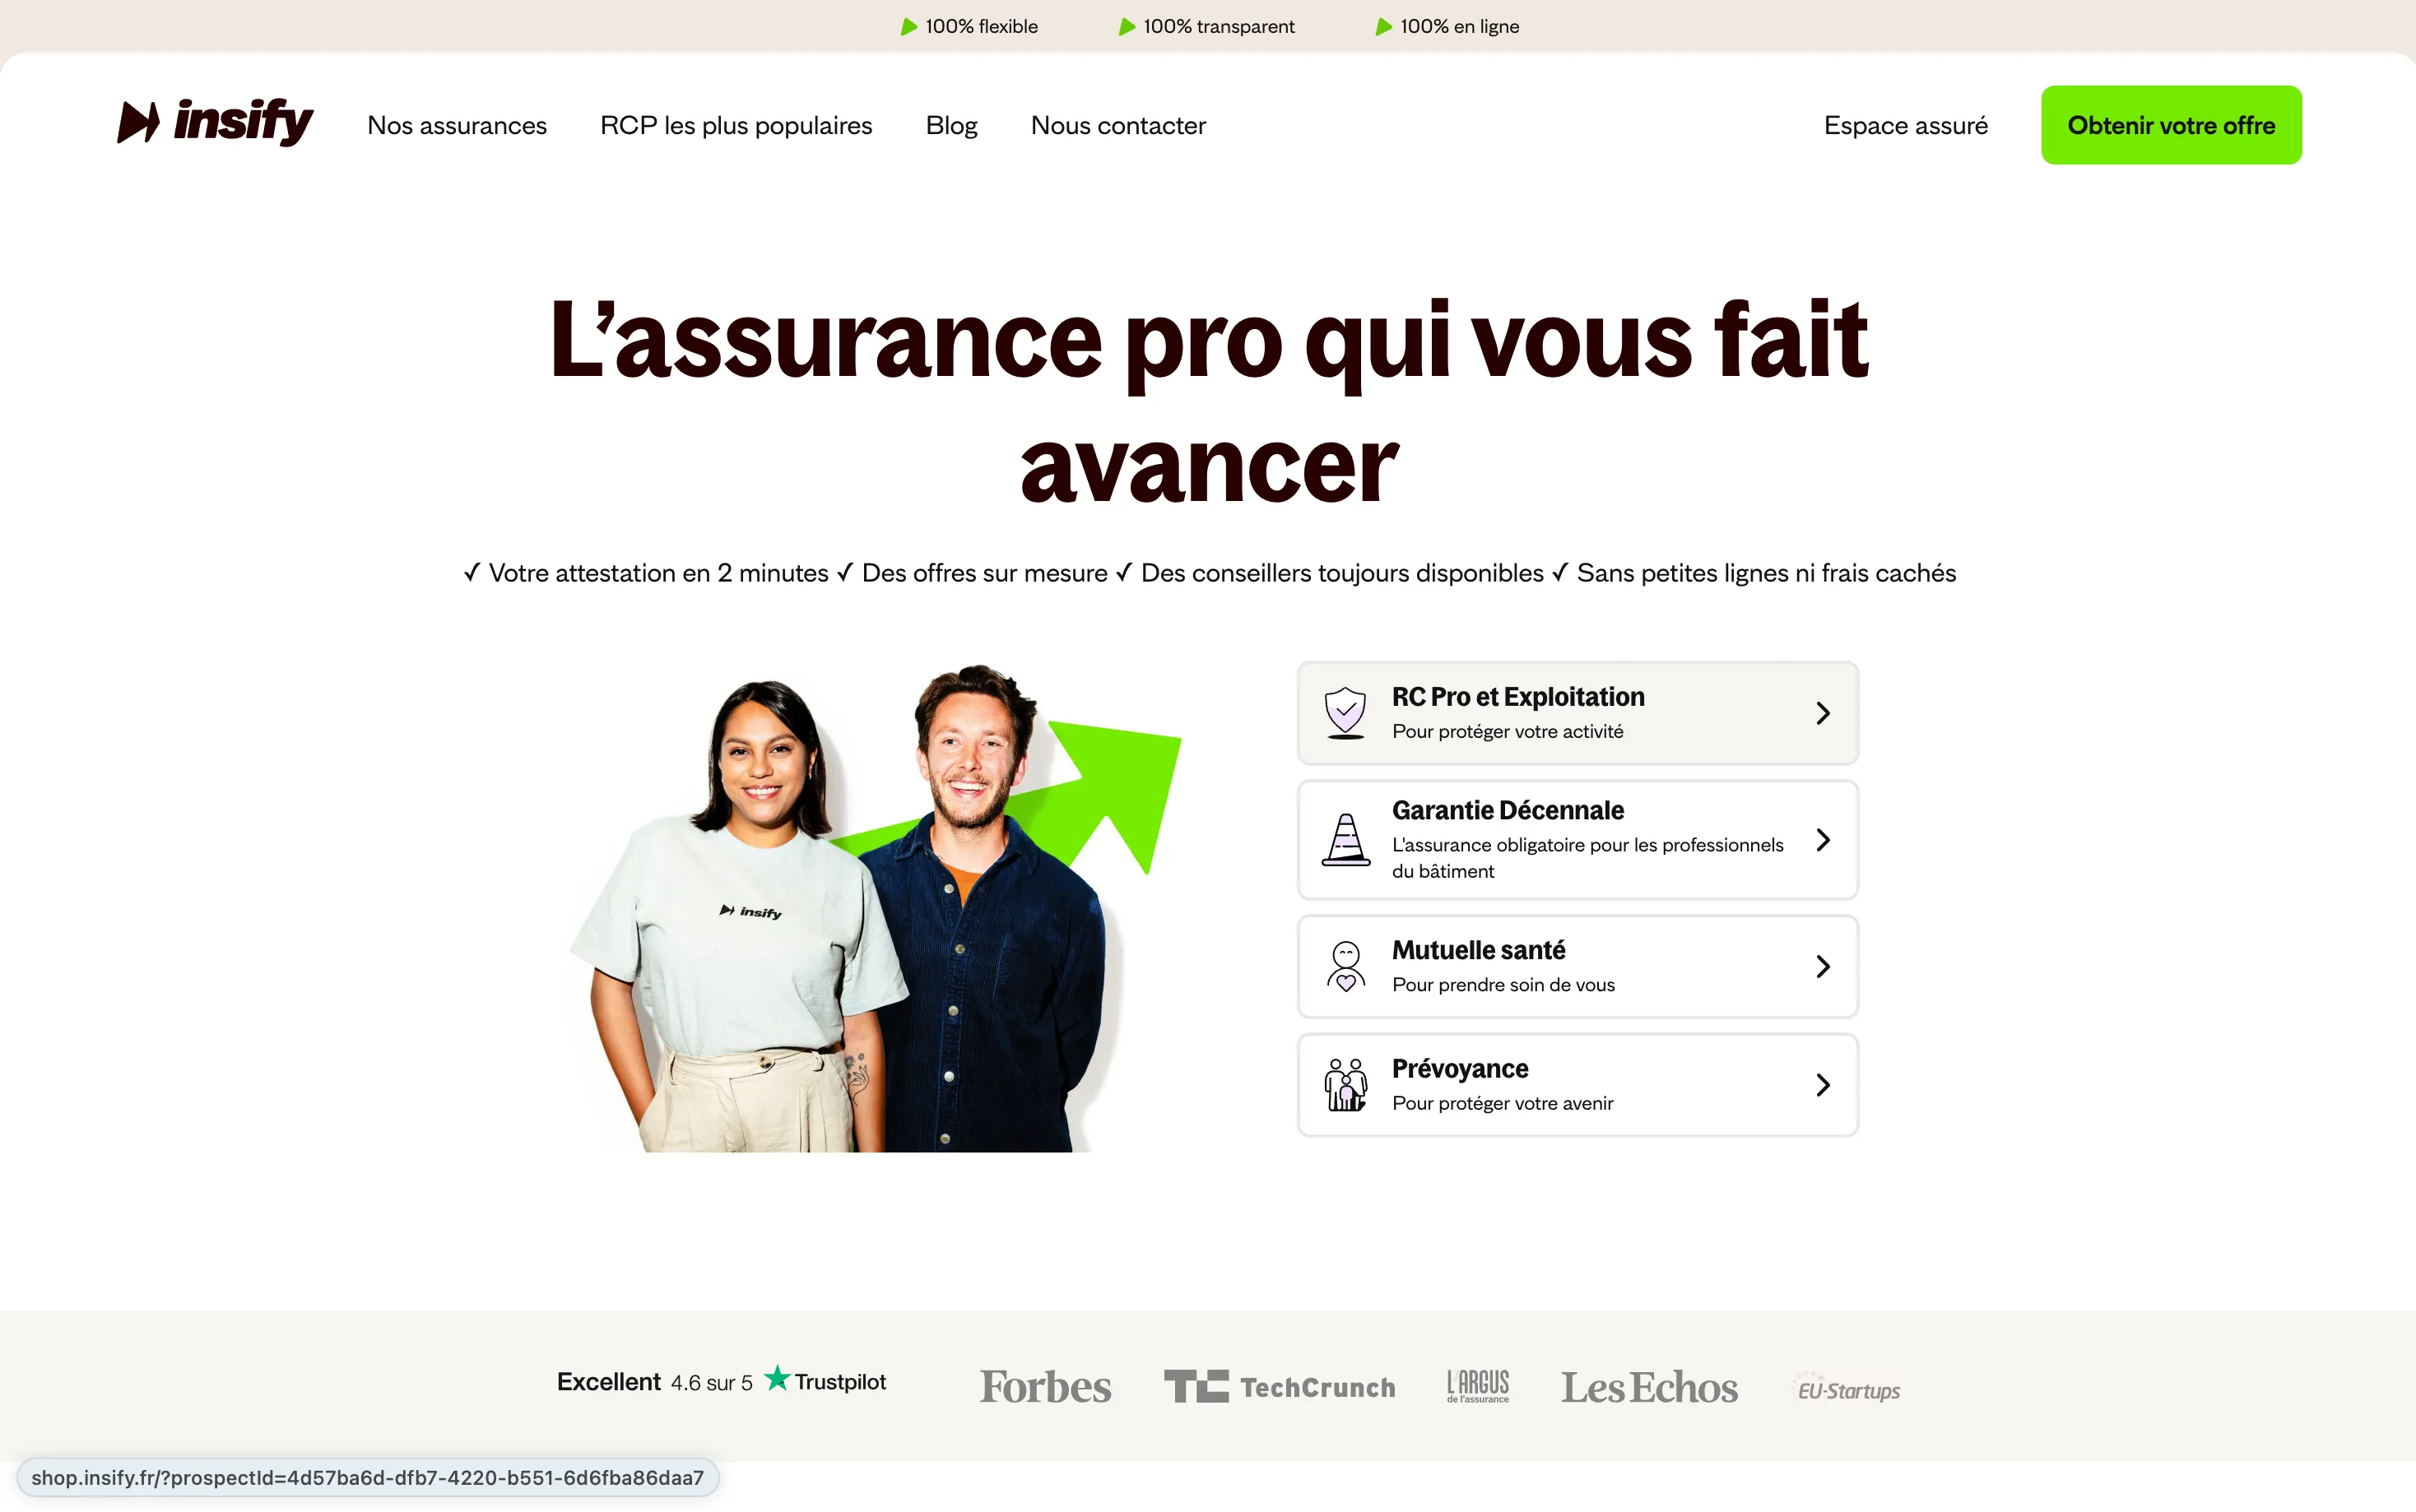Click the EU-Startups logo
Image resolution: width=2416 pixels, height=1512 pixels.
(x=1848, y=1388)
